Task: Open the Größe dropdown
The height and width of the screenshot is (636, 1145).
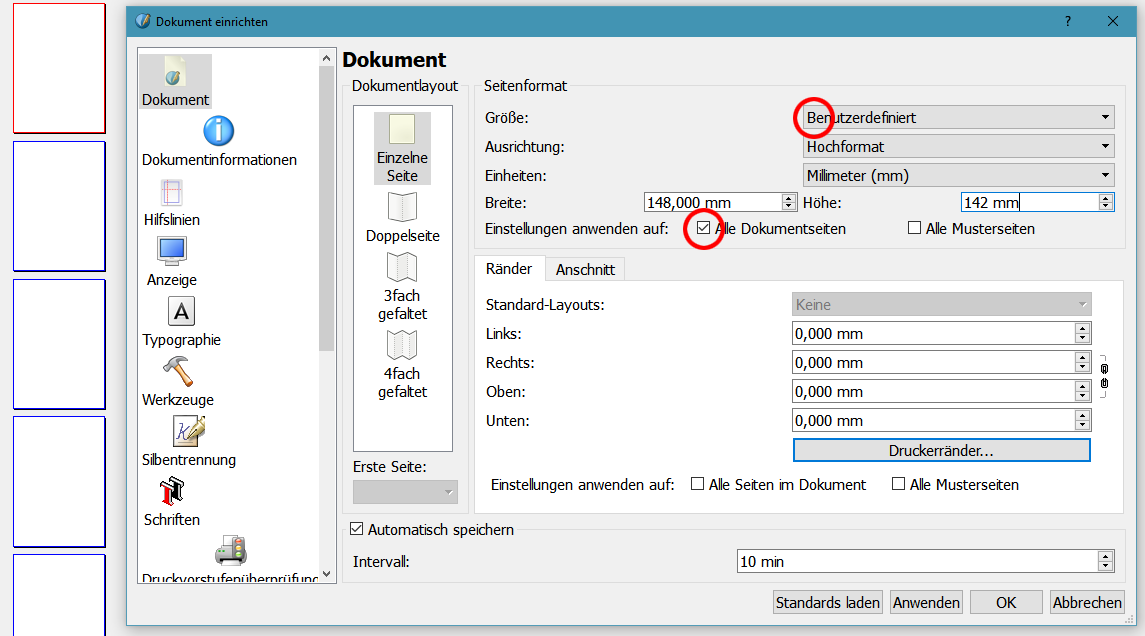Action: [958, 117]
